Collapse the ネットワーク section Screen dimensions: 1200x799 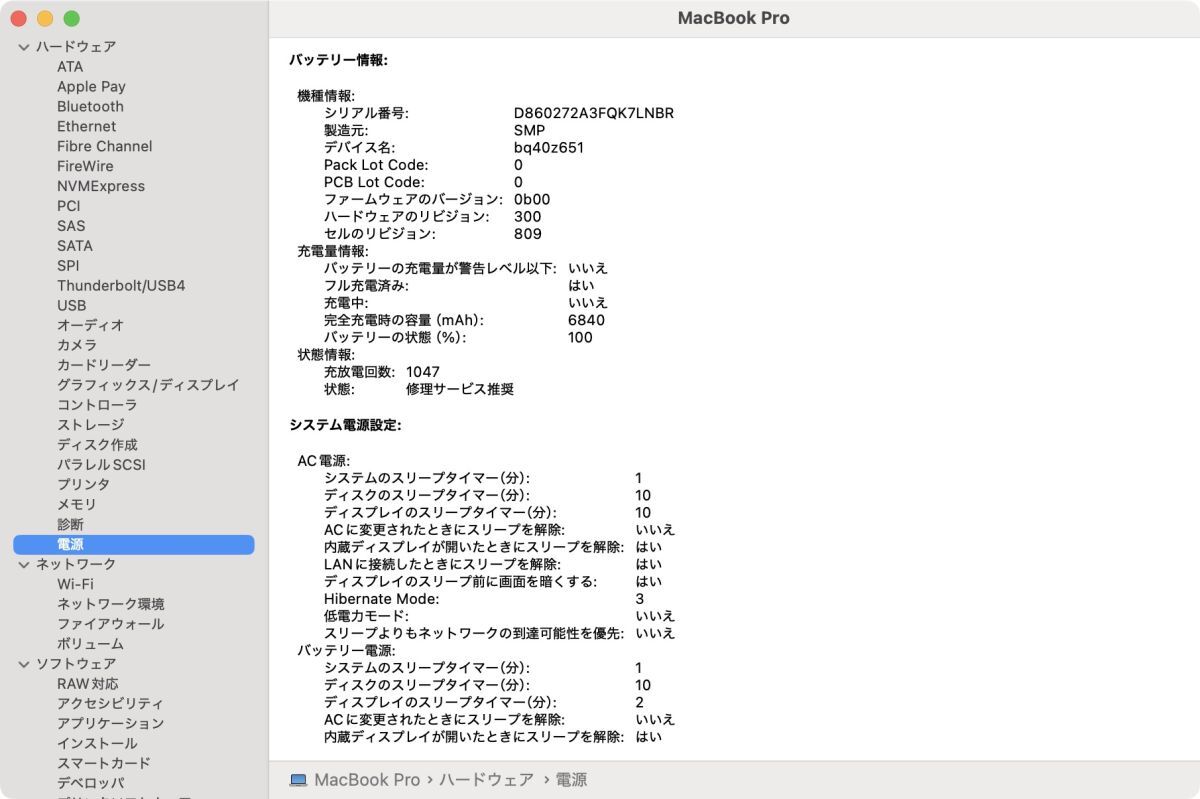pyautogui.click(x=24, y=565)
